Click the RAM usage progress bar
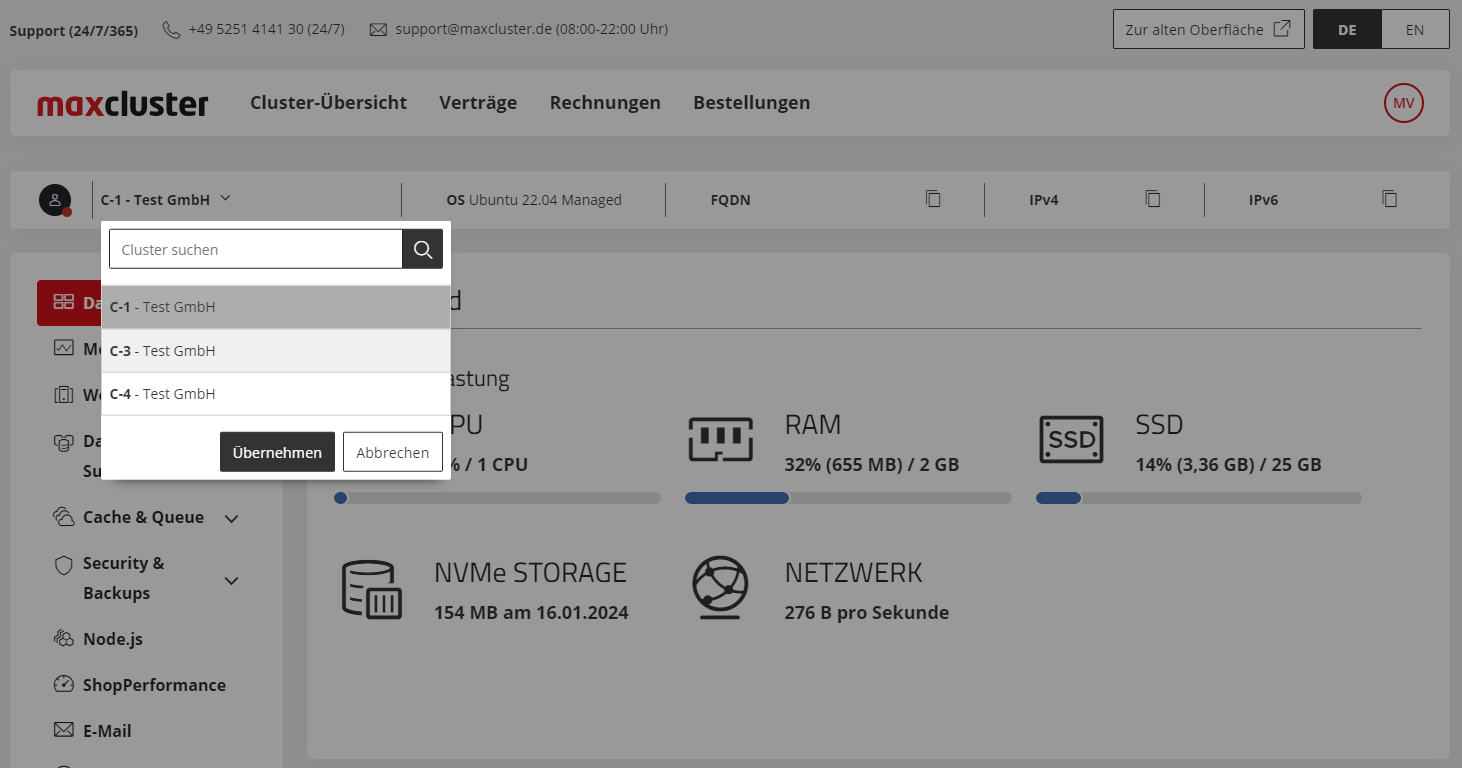 848,498
